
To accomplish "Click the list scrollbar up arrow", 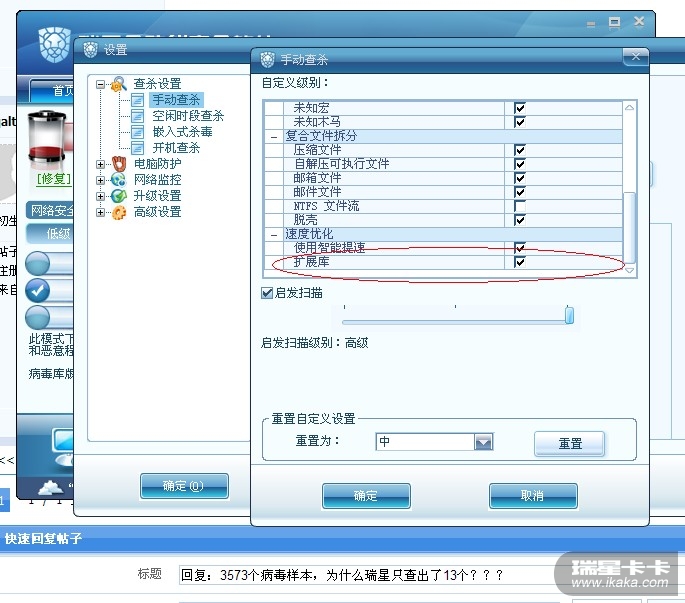I will pyautogui.click(x=630, y=107).
